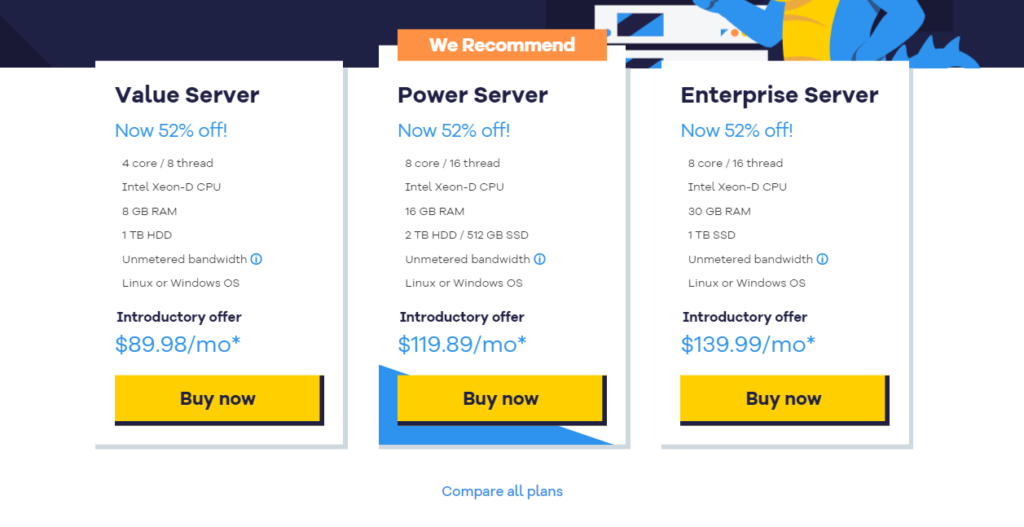Click the 4 core / 8 thread text
The image size is (1024, 527).
(168, 163)
